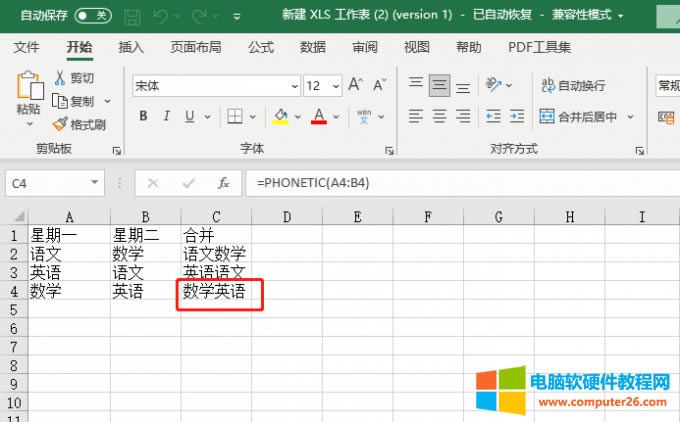Click the formula bar with PHONETIC formula

[x=462, y=183]
